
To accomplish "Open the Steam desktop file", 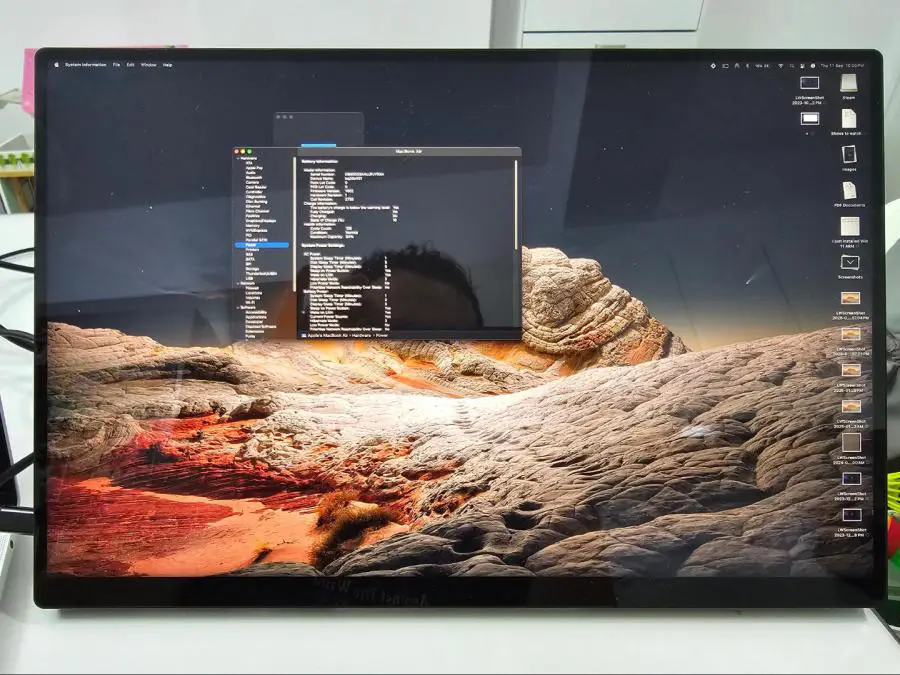I will coord(849,85).
